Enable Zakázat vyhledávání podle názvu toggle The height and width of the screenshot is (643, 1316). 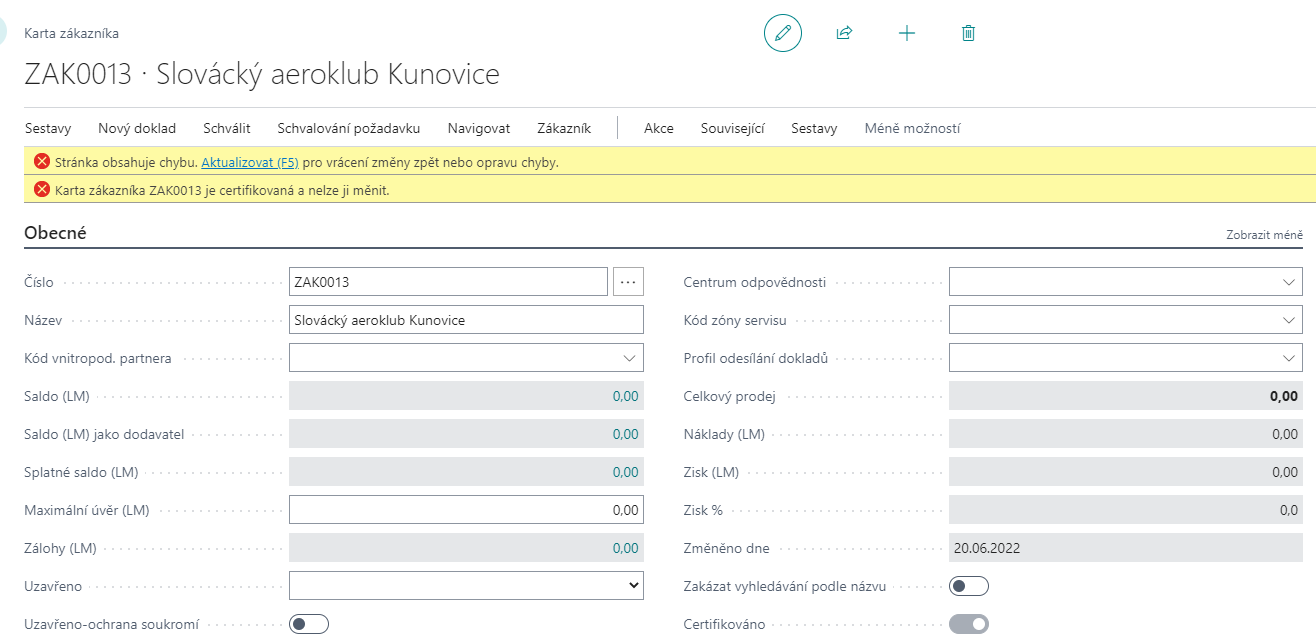pos(968,586)
